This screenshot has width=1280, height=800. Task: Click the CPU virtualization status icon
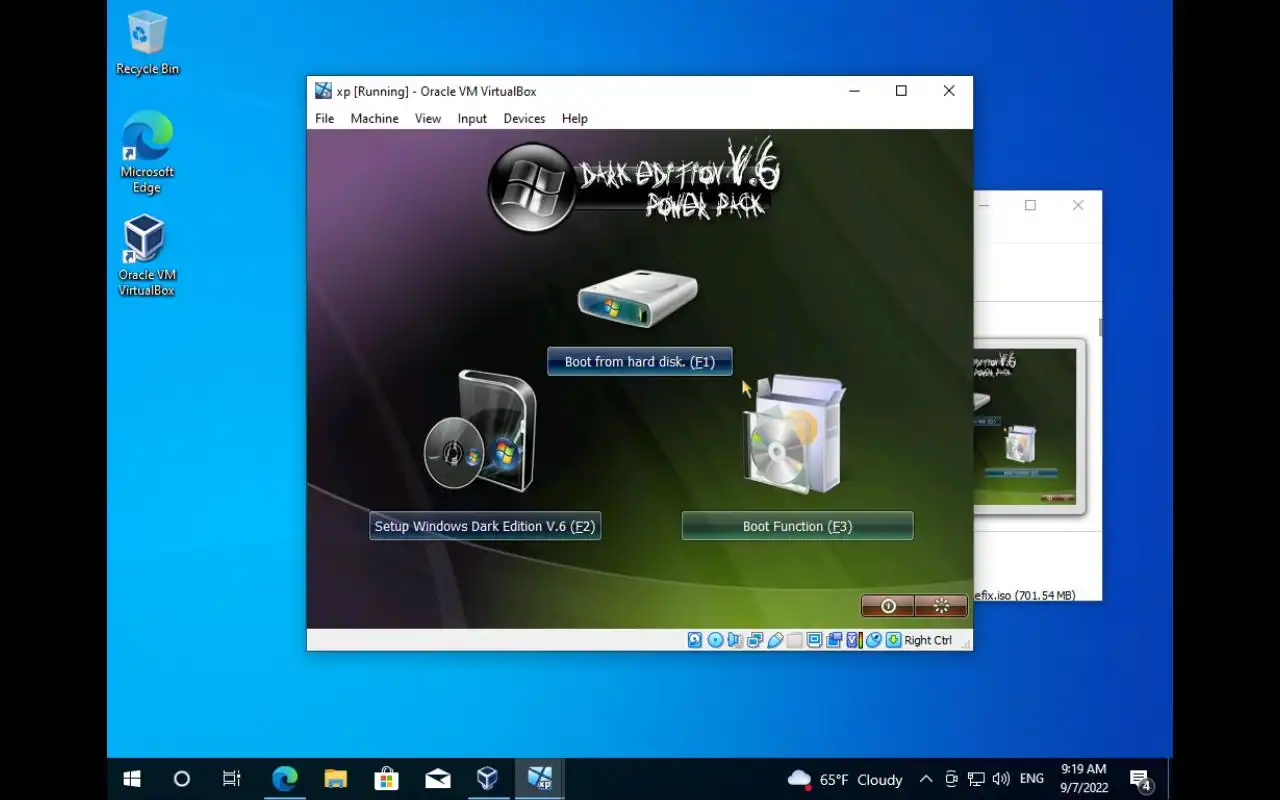[853, 640]
